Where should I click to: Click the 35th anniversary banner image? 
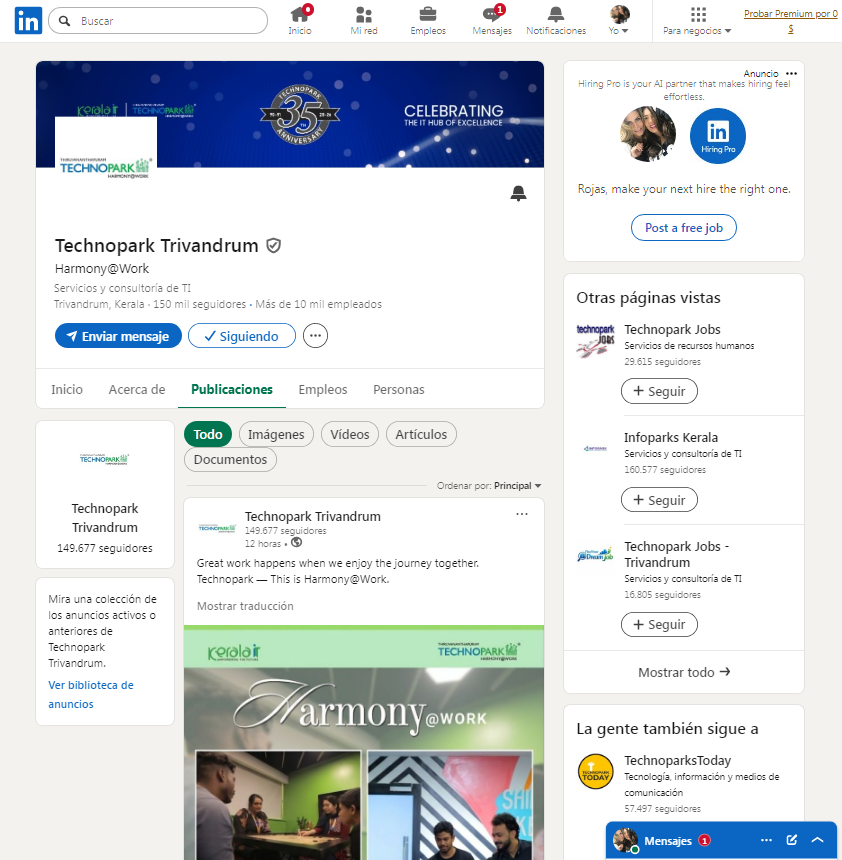point(290,114)
